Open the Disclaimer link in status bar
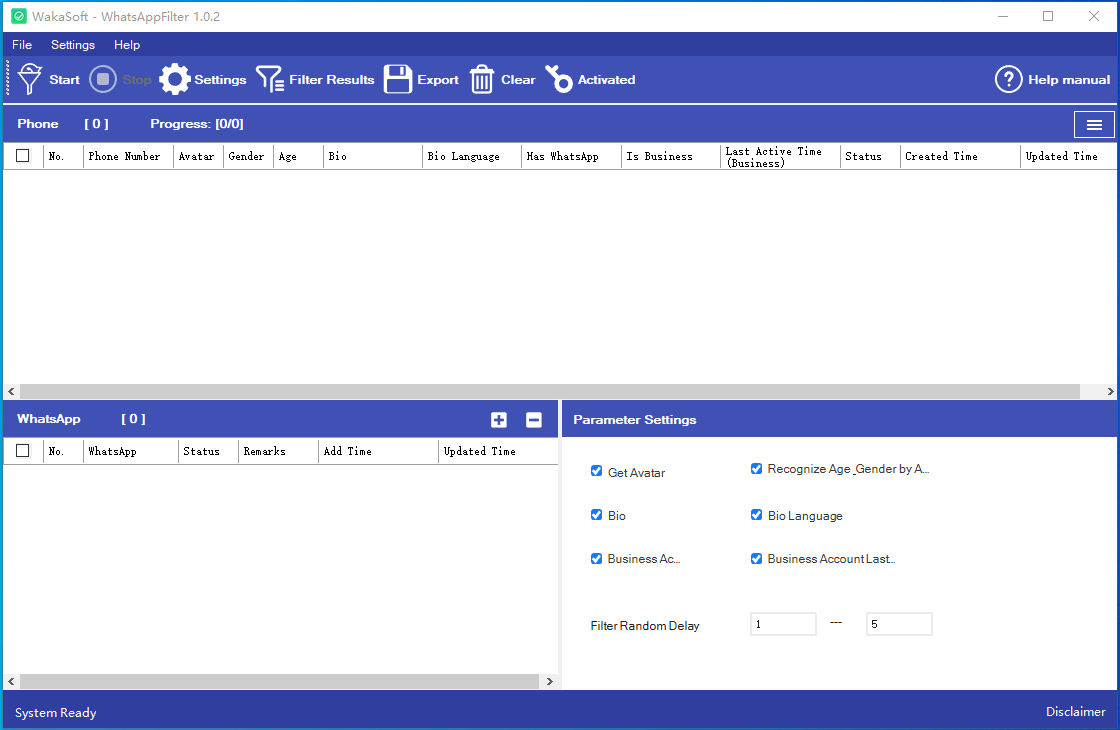 point(1076,711)
